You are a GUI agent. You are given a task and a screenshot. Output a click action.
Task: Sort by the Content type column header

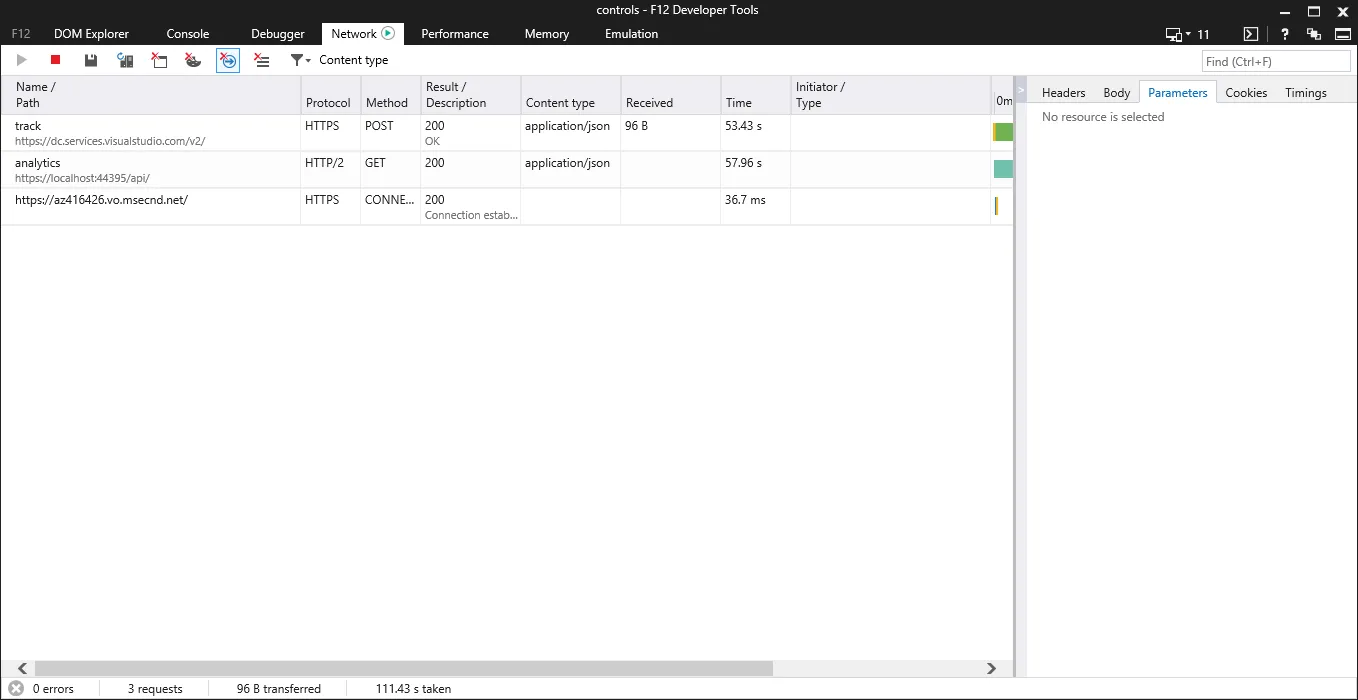click(570, 95)
